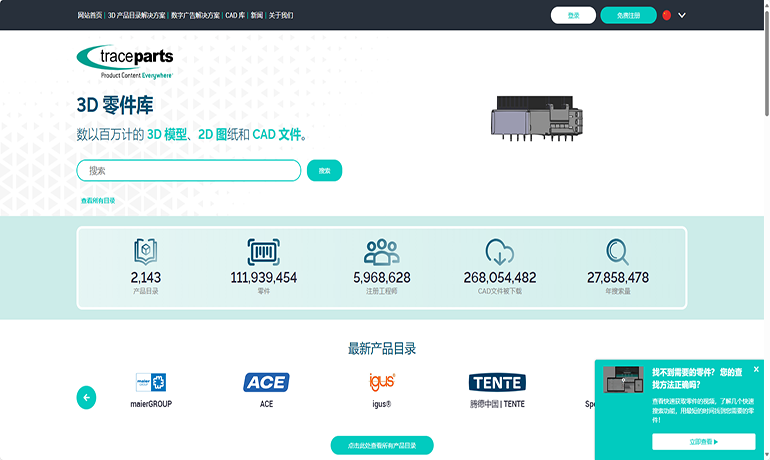Open the 查看所有目录 link

coord(98,200)
